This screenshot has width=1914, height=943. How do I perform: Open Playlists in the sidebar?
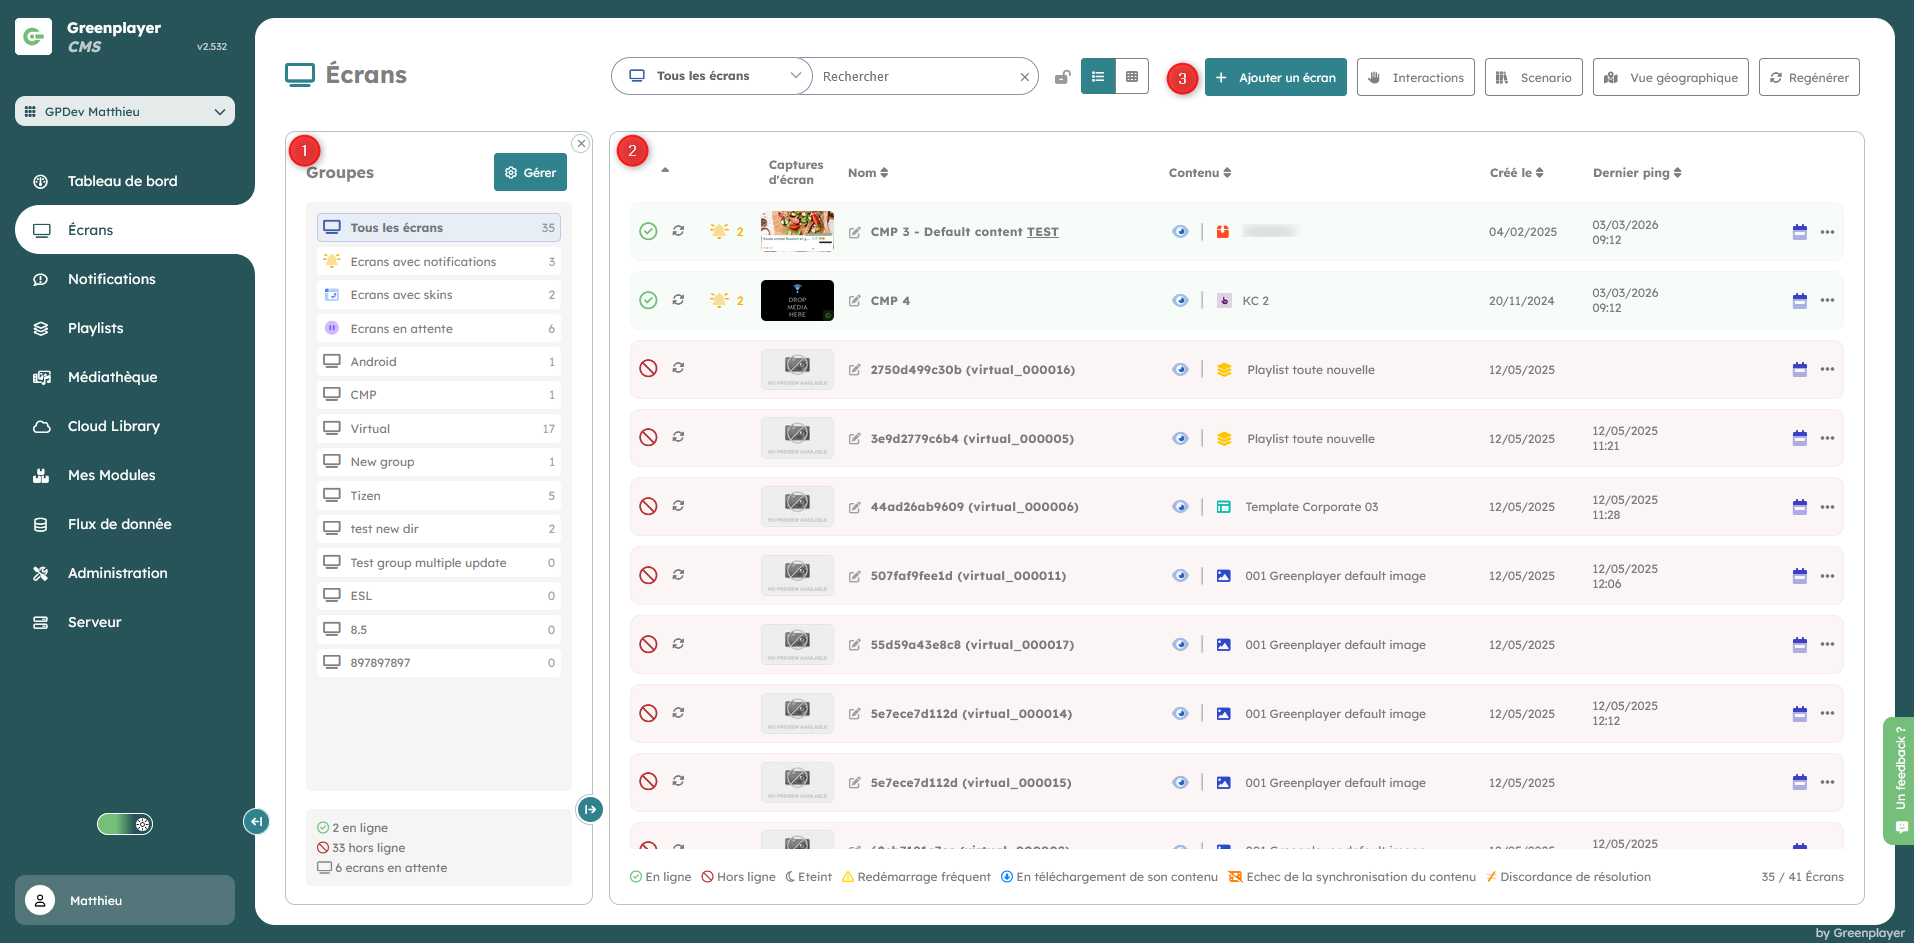(x=96, y=328)
